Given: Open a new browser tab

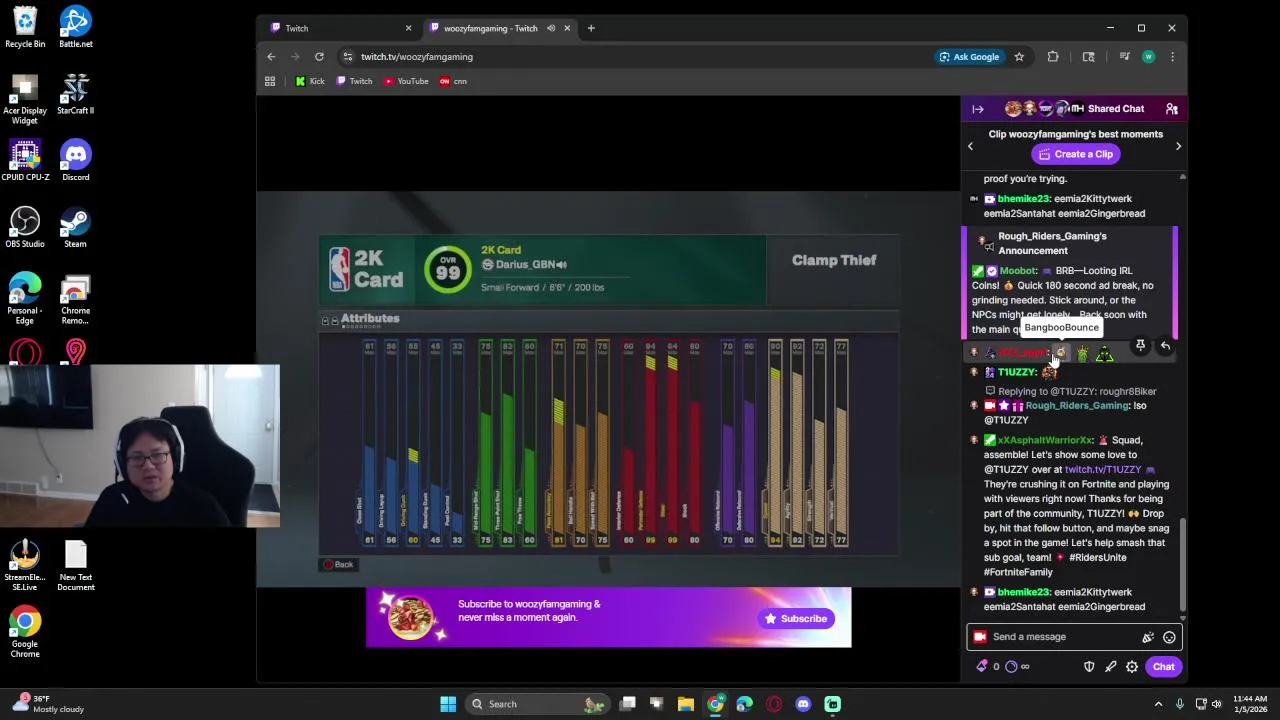Looking at the screenshot, I should coord(591,28).
